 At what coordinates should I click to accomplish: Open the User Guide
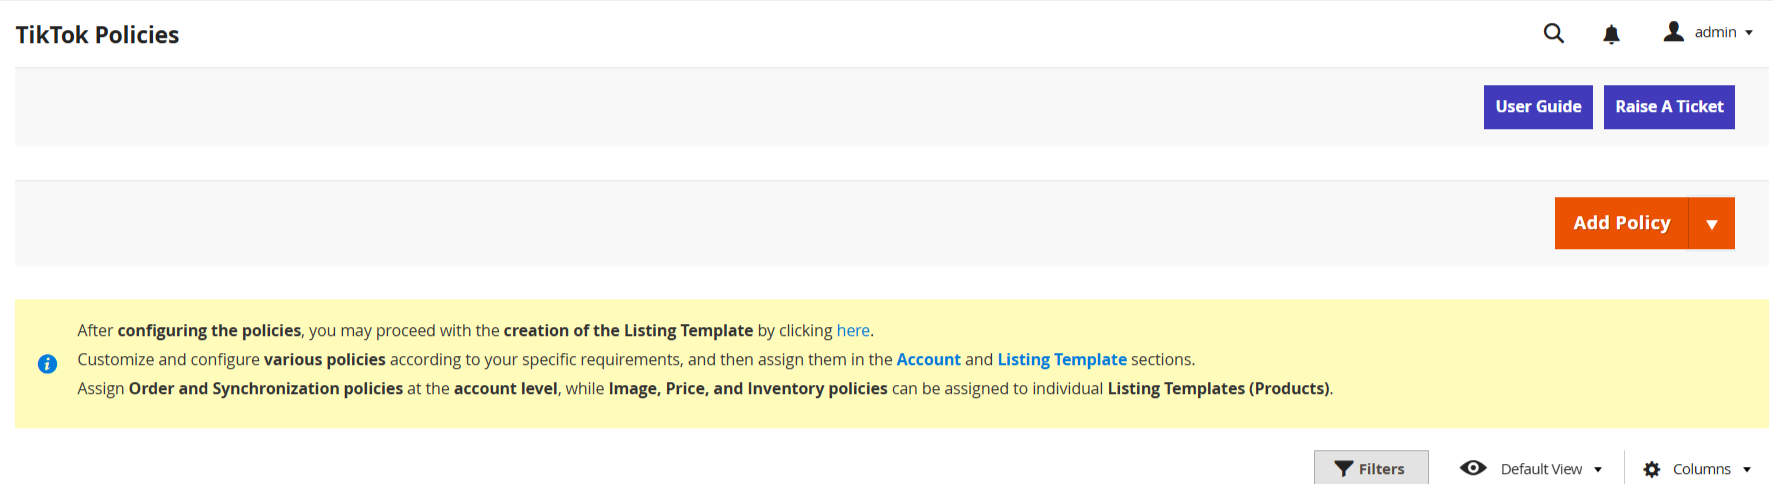1538,107
